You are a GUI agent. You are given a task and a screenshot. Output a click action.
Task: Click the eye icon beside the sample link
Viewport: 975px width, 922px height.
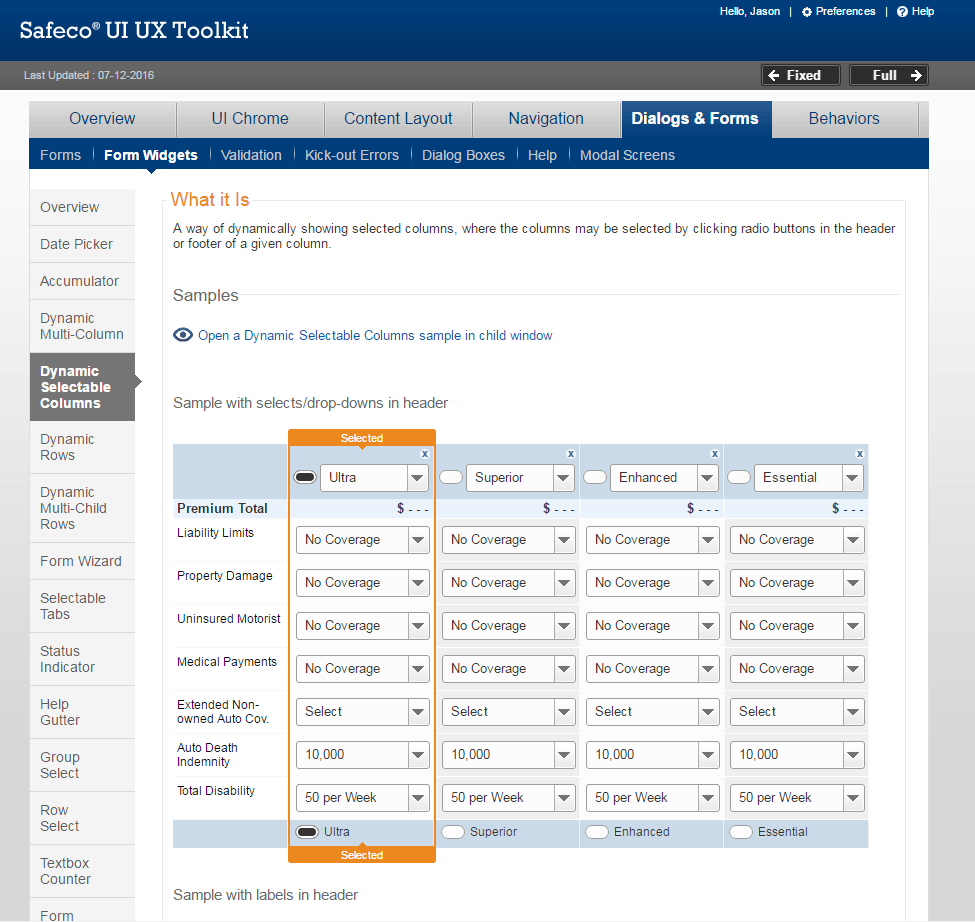(x=183, y=335)
